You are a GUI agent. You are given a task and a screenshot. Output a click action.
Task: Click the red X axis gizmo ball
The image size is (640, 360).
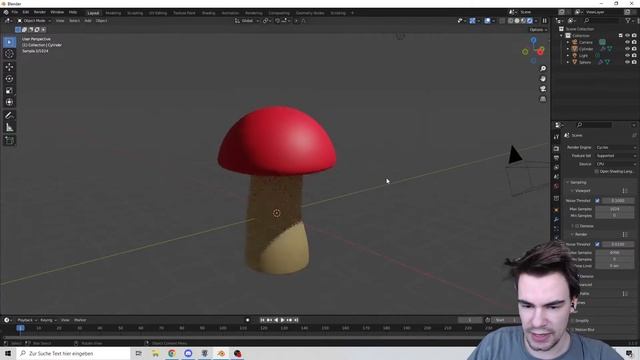tap(540, 52)
